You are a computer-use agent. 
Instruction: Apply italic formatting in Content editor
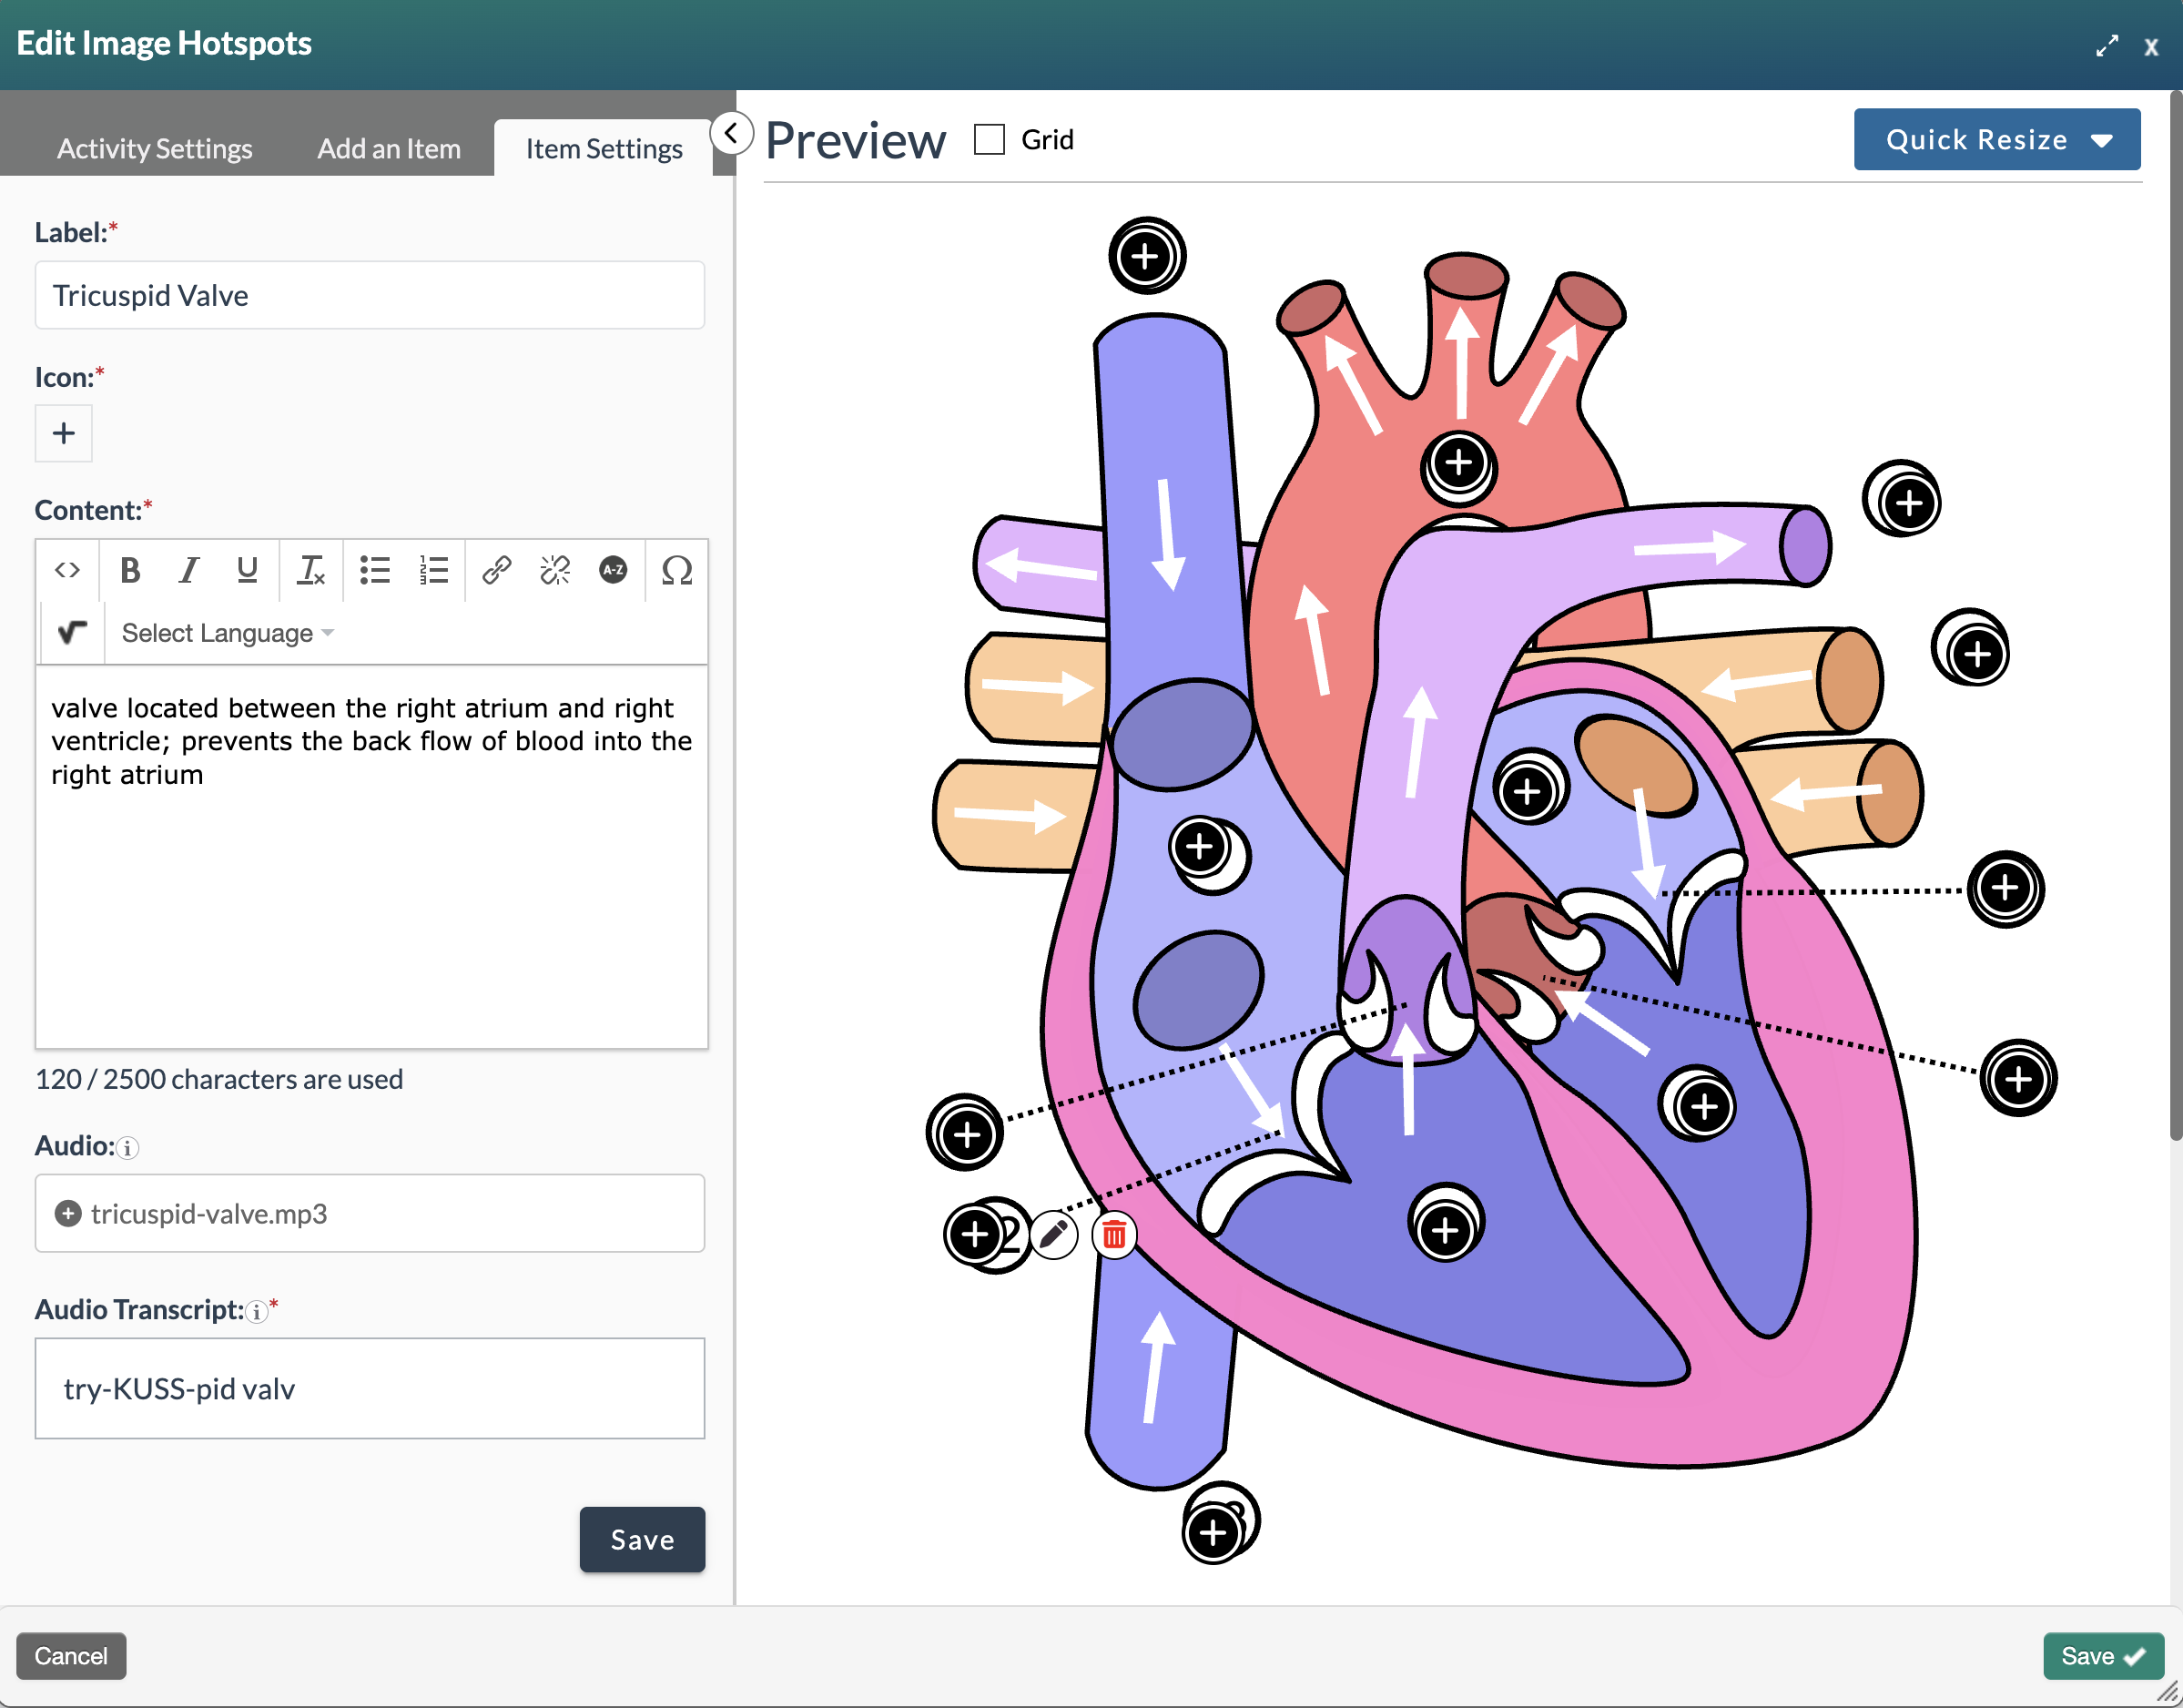[x=188, y=570]
